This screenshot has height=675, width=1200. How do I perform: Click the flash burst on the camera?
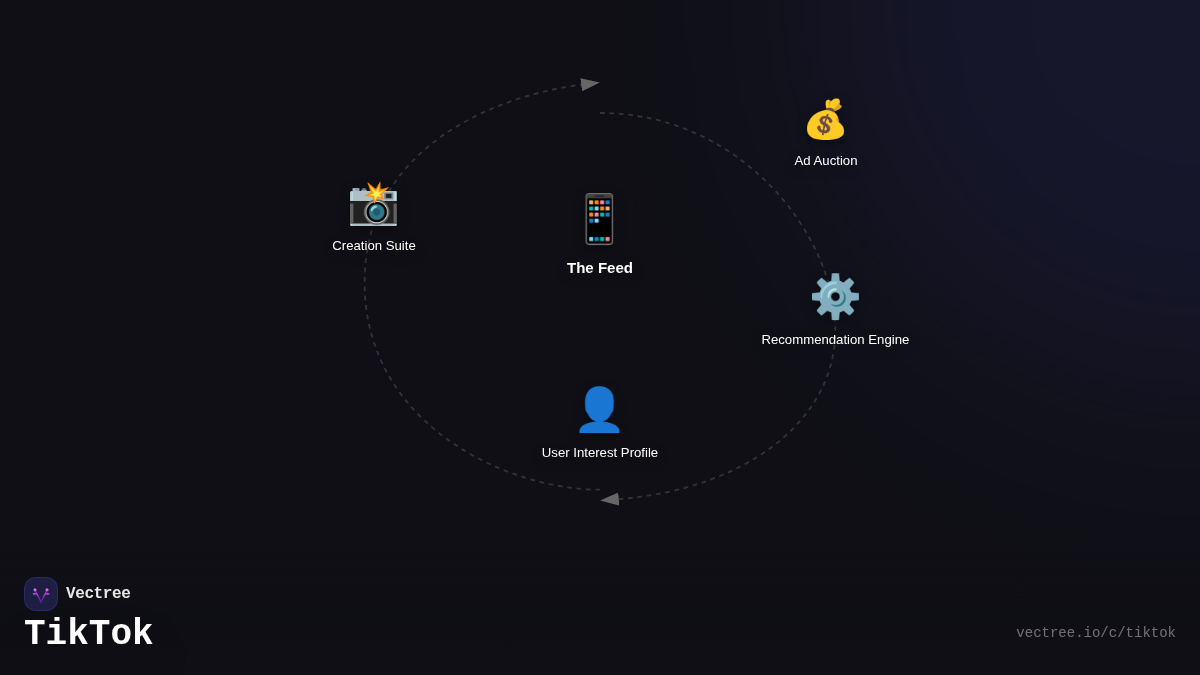[x=377, y=191]
